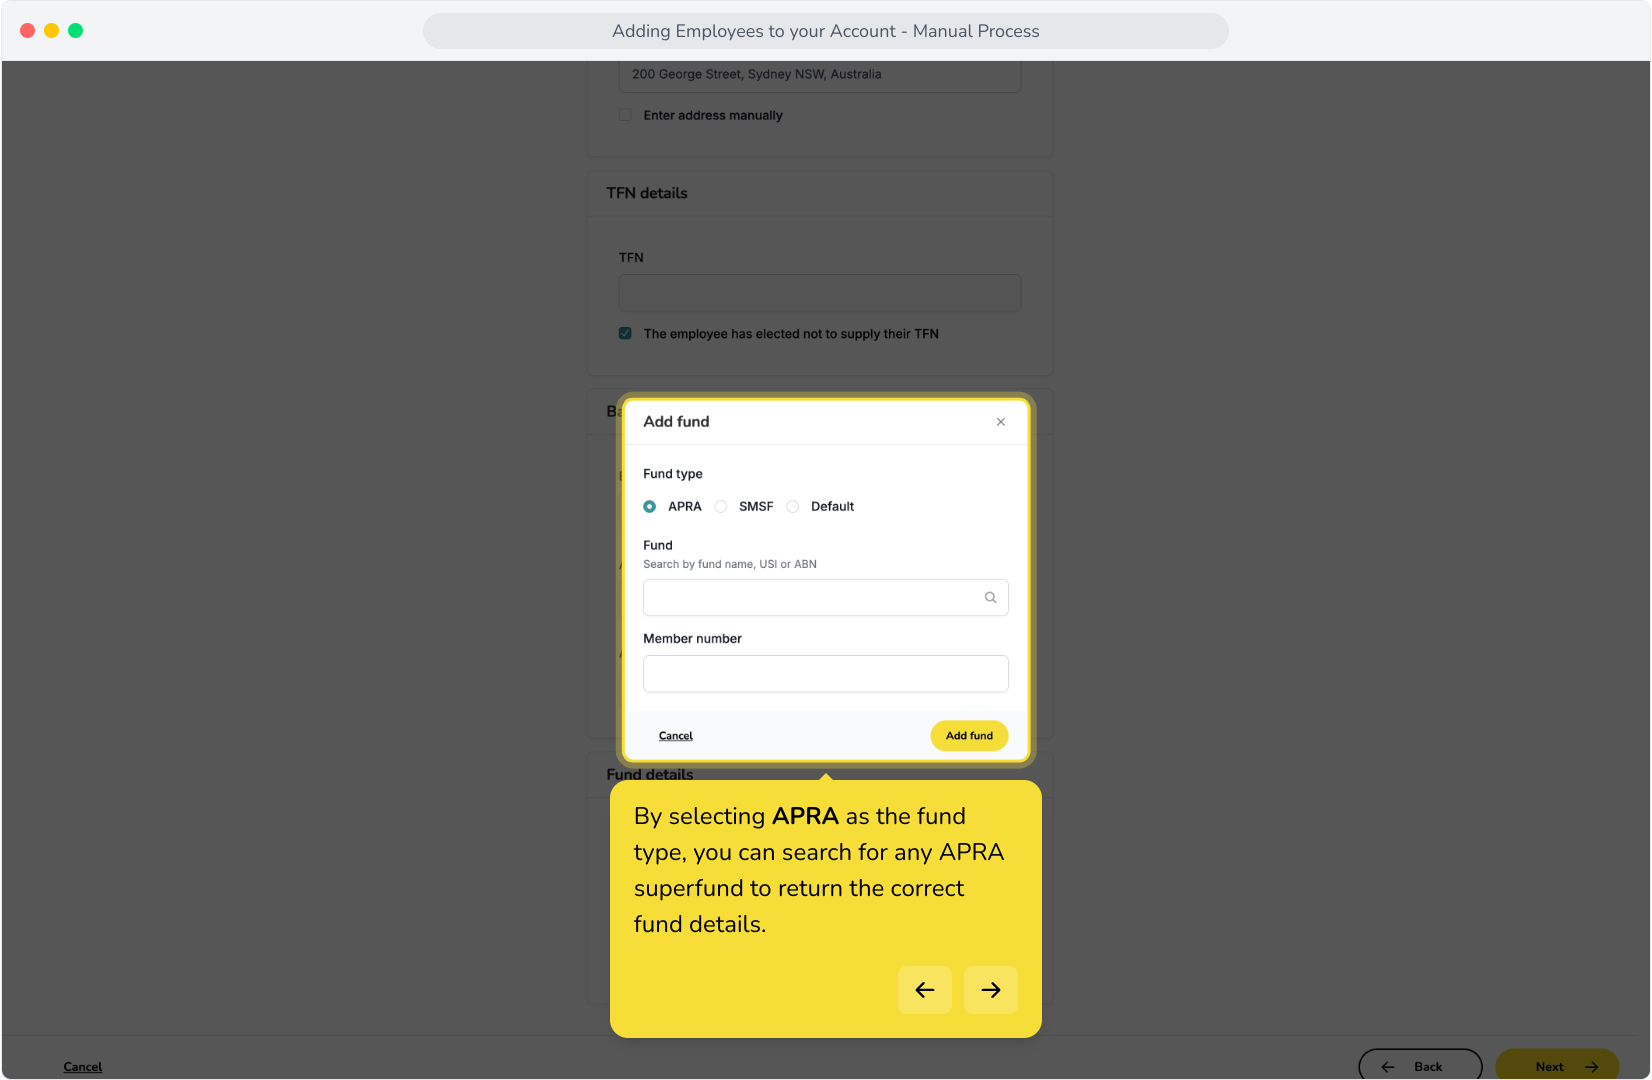Click the Fund search input field
Image resolution: width=1652 pixels, height=1080 pixels.
tap(825, 598)
